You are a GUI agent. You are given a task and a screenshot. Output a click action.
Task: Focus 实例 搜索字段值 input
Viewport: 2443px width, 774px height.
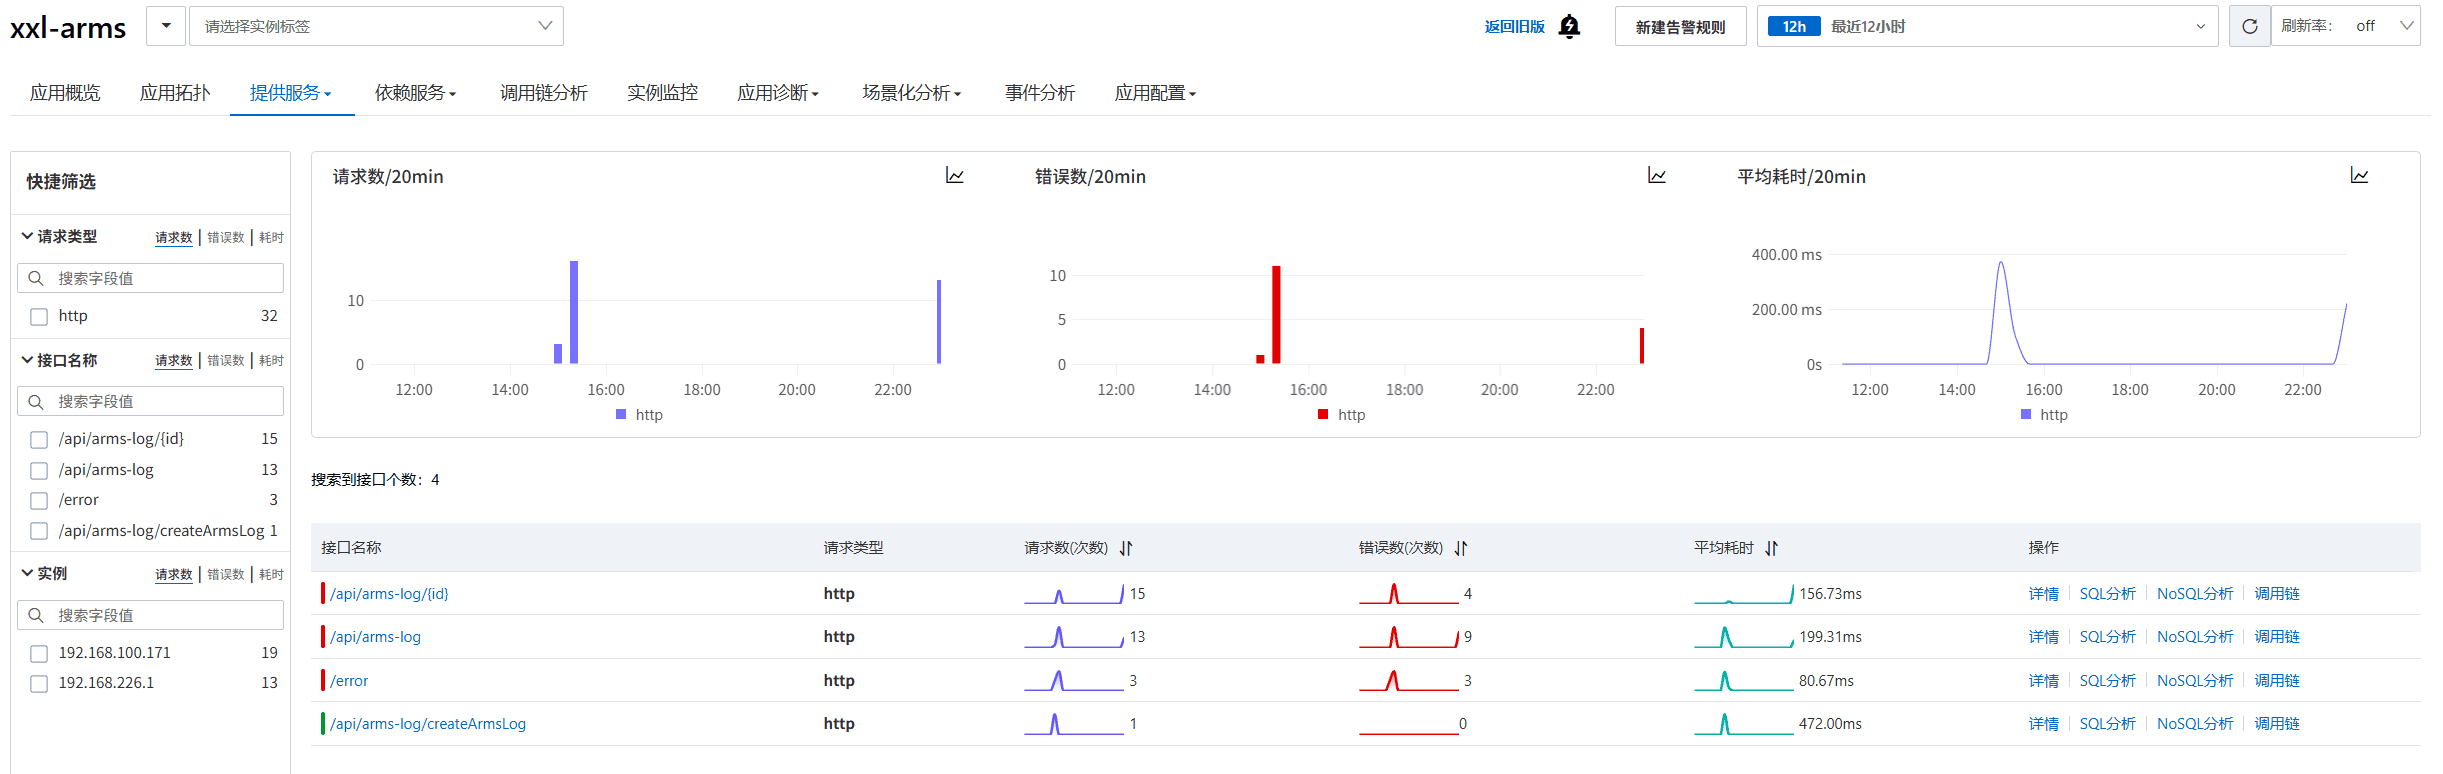(x=150, y=615)
